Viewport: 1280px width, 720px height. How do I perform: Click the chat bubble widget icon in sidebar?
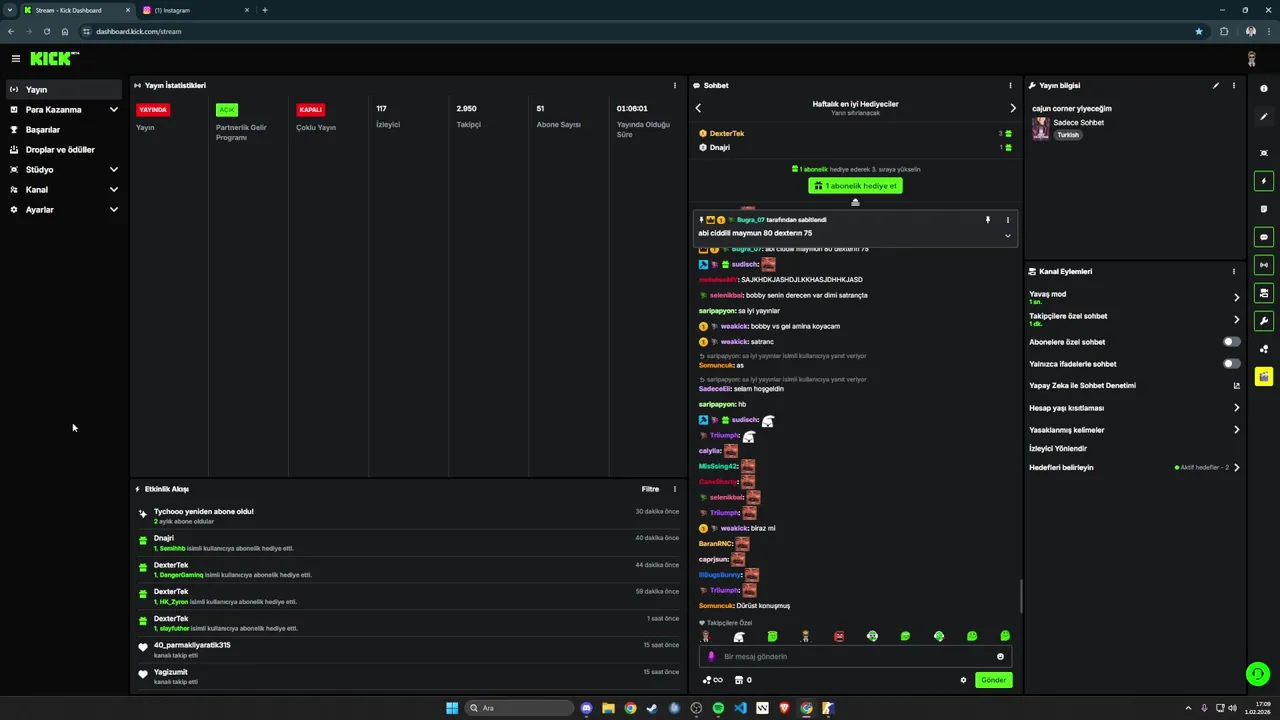[x=1264, y=237]
